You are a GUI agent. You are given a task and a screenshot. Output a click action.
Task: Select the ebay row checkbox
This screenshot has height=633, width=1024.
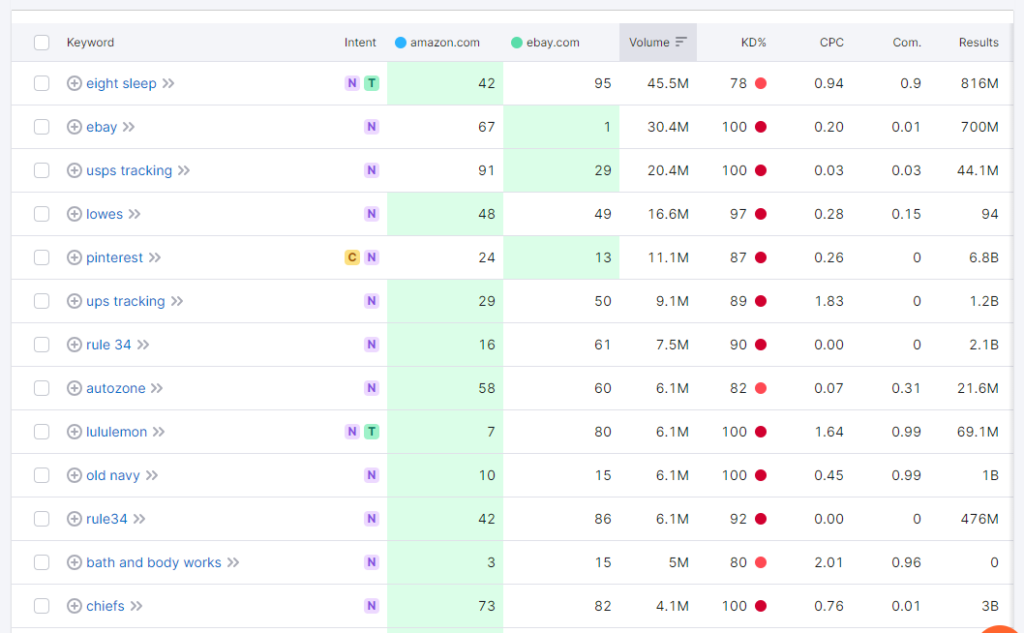pos(42,127)
